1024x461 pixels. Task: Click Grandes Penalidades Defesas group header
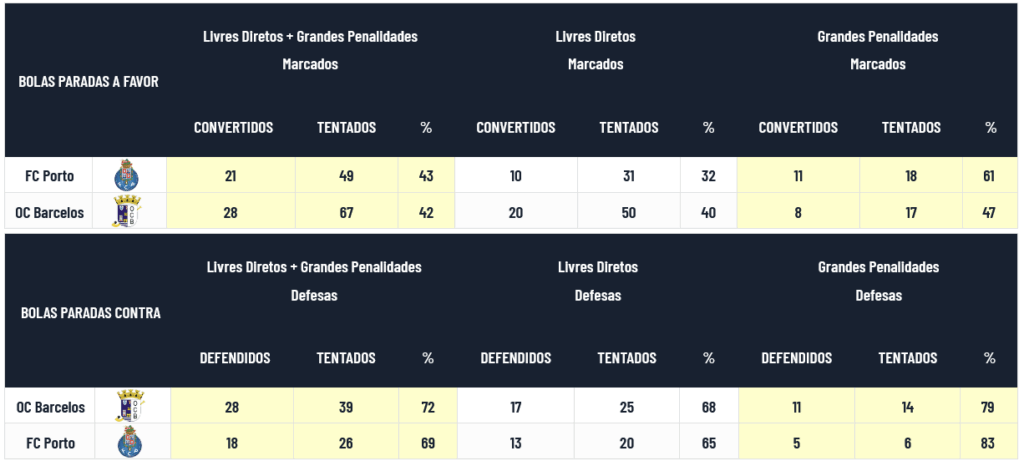(878, 281)
